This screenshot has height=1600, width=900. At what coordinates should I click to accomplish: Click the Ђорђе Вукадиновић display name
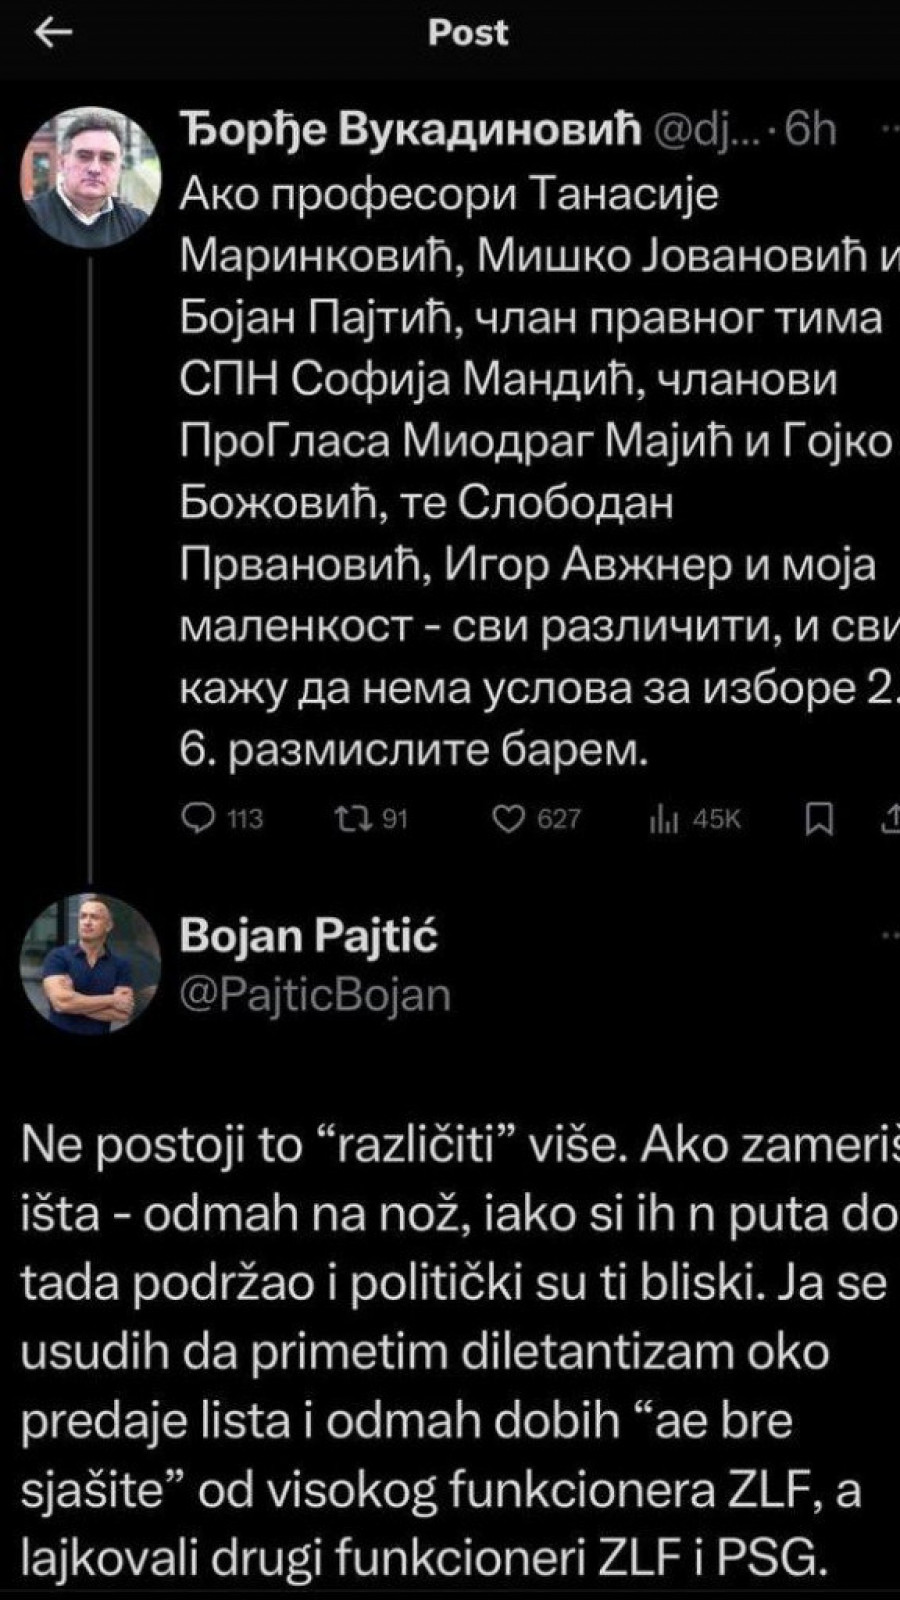tap(410, 130)
